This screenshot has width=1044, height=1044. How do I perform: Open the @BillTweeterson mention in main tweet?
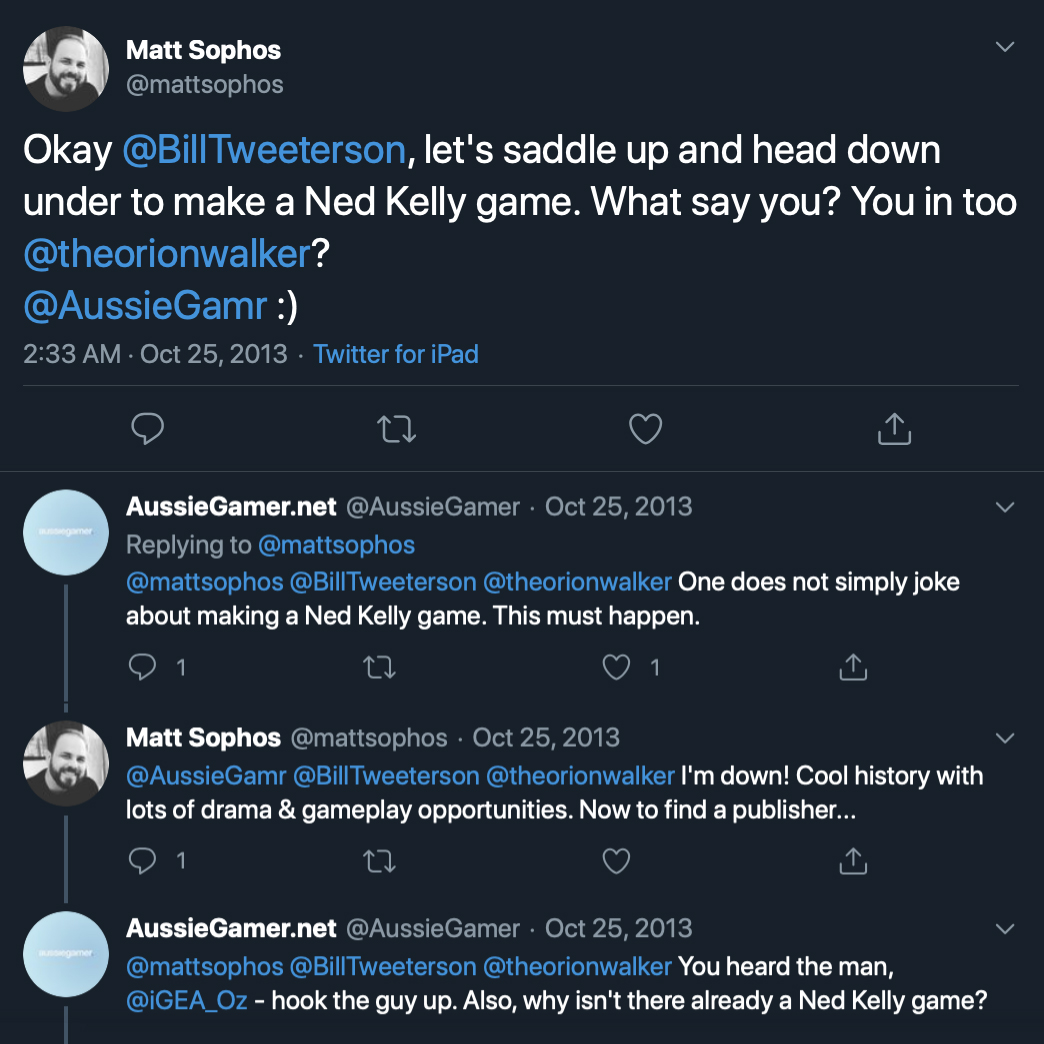pos(264,150)
